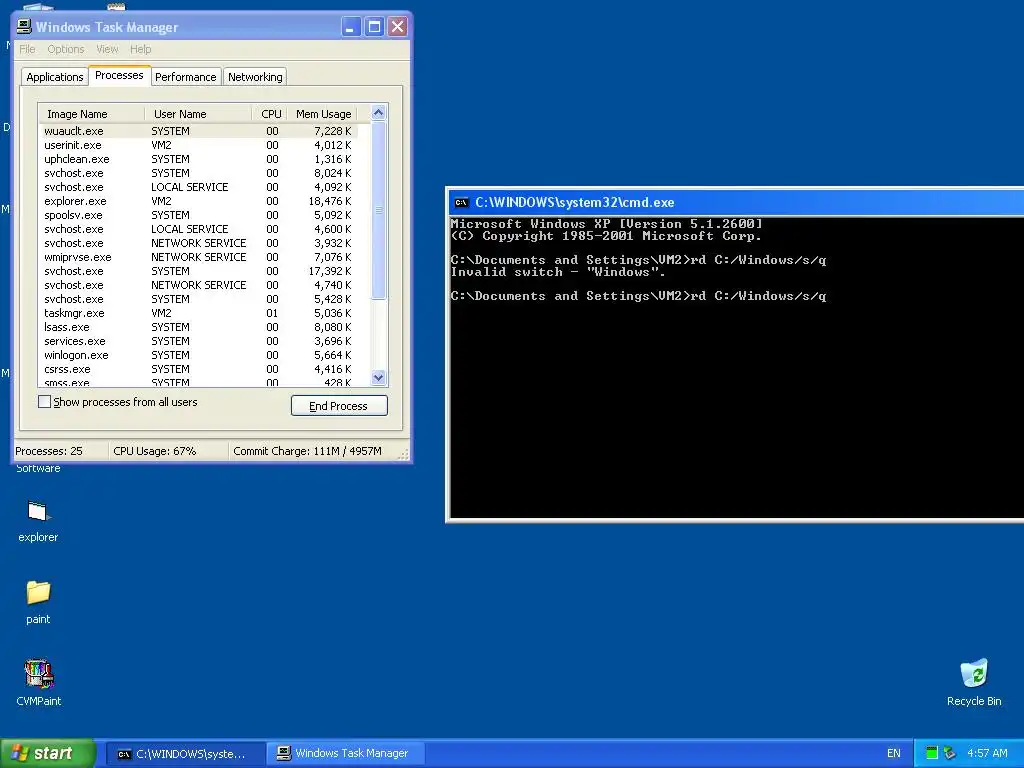The width and height of the screenshot is (1024, 768).
Task: Open the View menu in Task Manager
Action: 107,49
